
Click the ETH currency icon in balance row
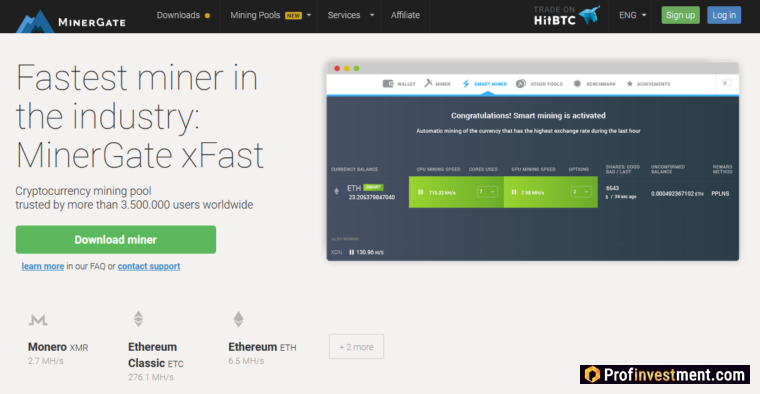[337, 191]
